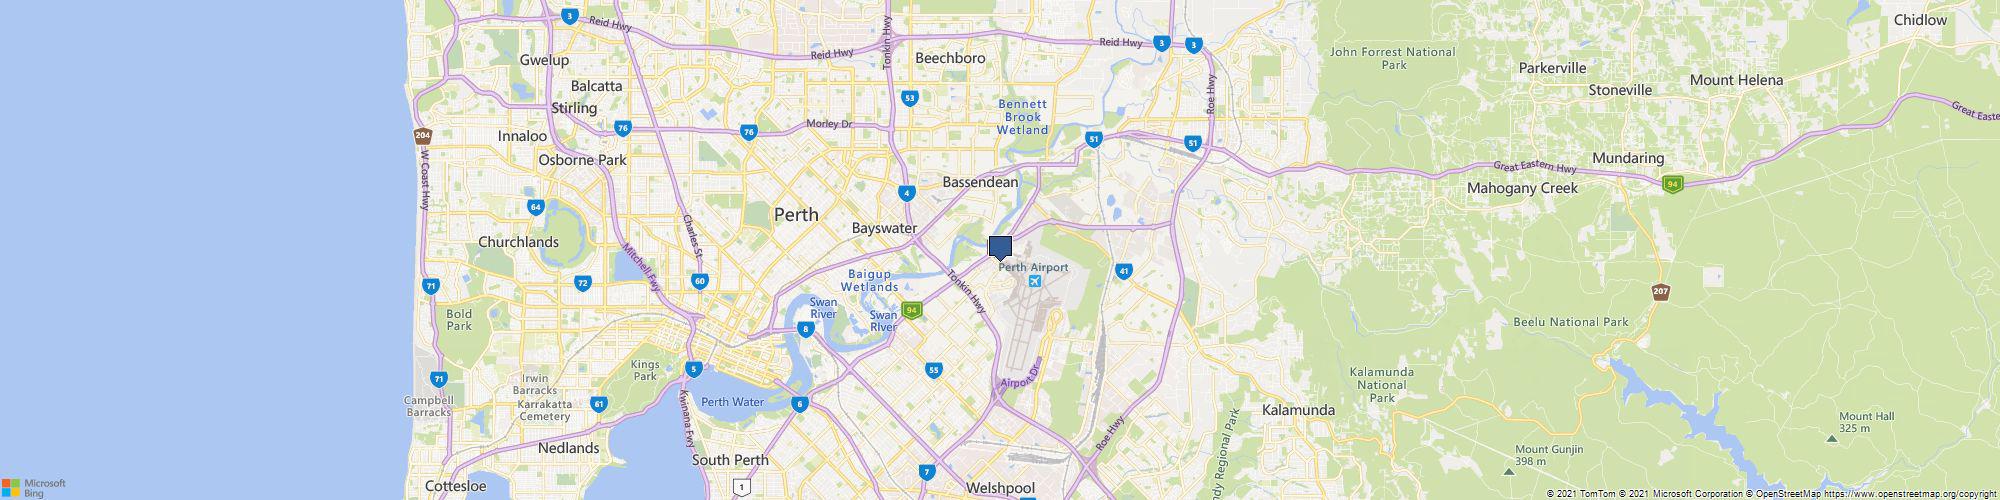Select the Kalamunda town label
The width and height of the screenshot is (2000, 500).
(x=1299, y=410)
